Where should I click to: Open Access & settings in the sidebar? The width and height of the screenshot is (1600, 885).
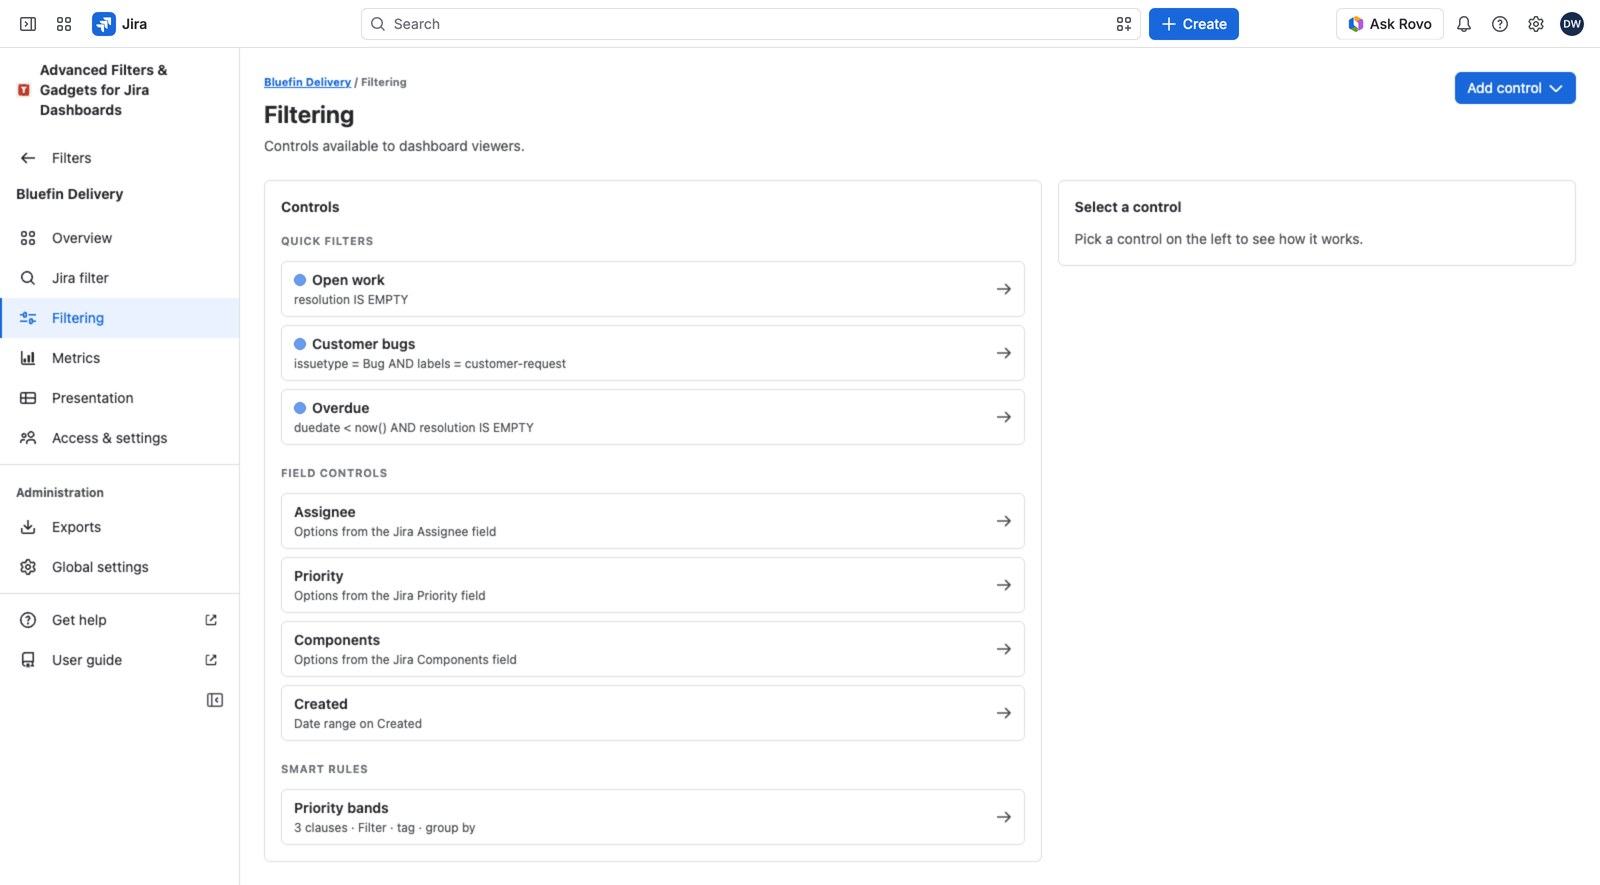(120, 438)
